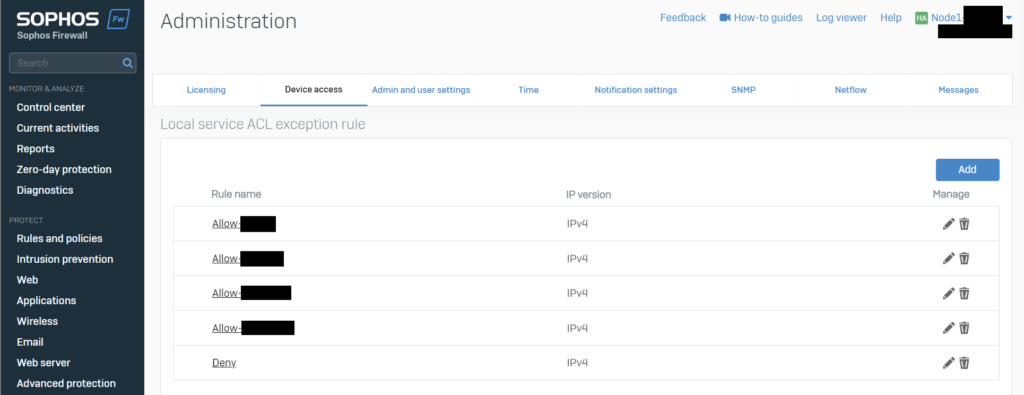
Task: Click the video camera icon beside How-to guides
Action: (x=725, y=18)
